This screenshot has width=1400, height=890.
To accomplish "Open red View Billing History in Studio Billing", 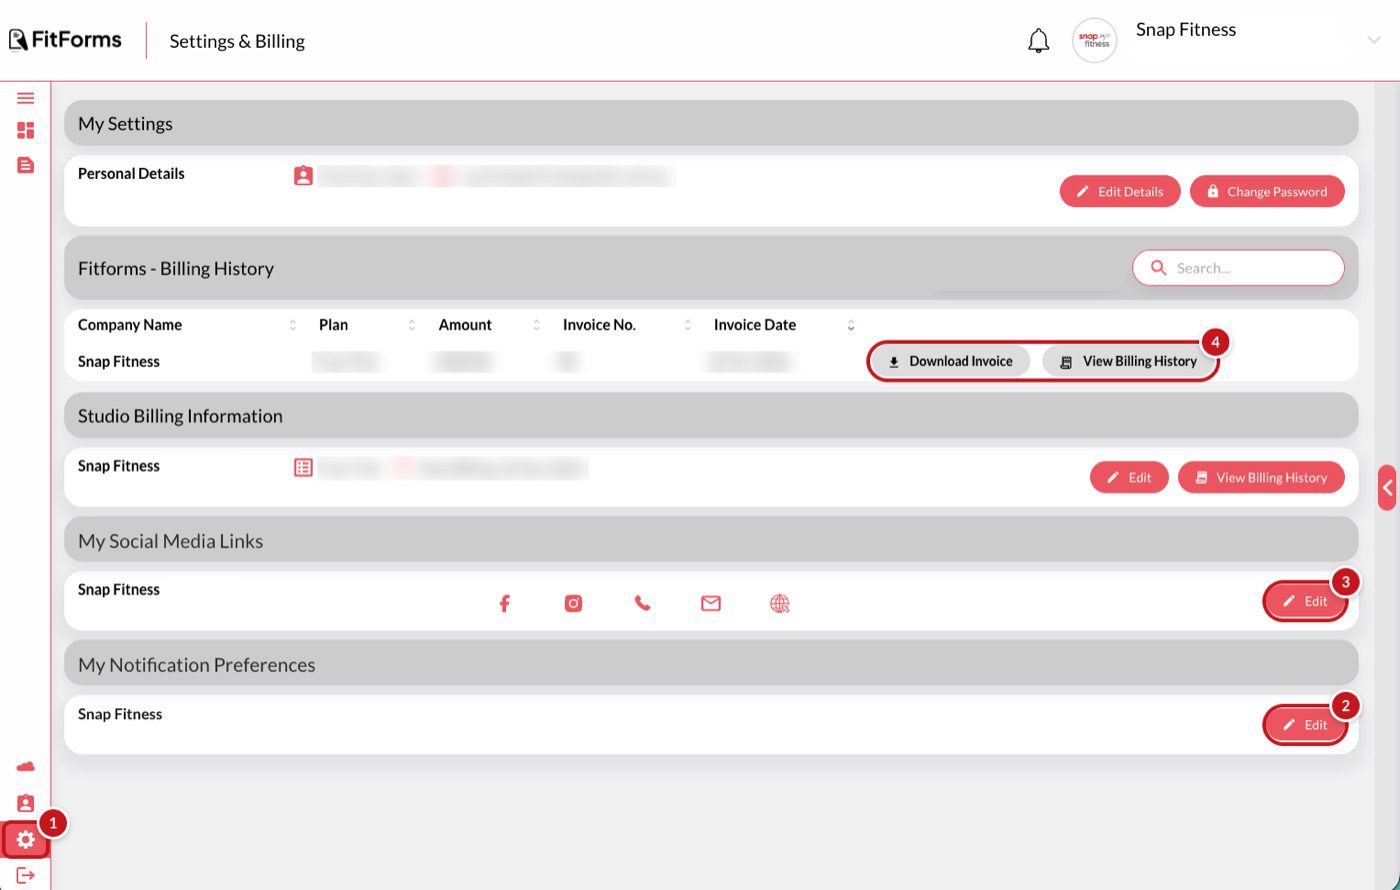I will 1261,477.
